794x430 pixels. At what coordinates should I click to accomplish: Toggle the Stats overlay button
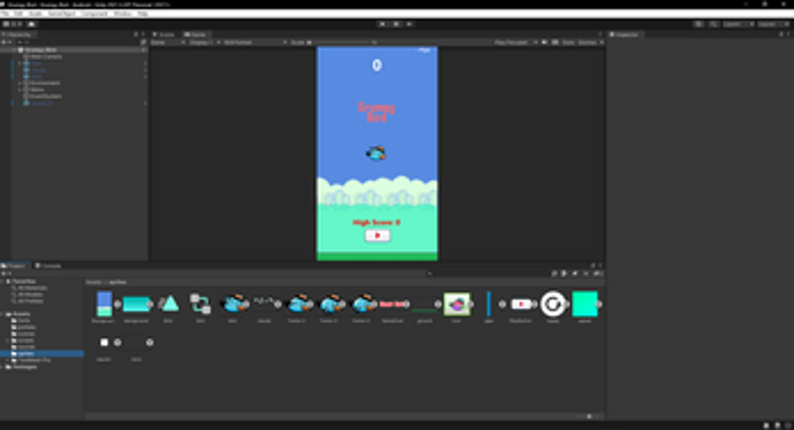[568, 43]
